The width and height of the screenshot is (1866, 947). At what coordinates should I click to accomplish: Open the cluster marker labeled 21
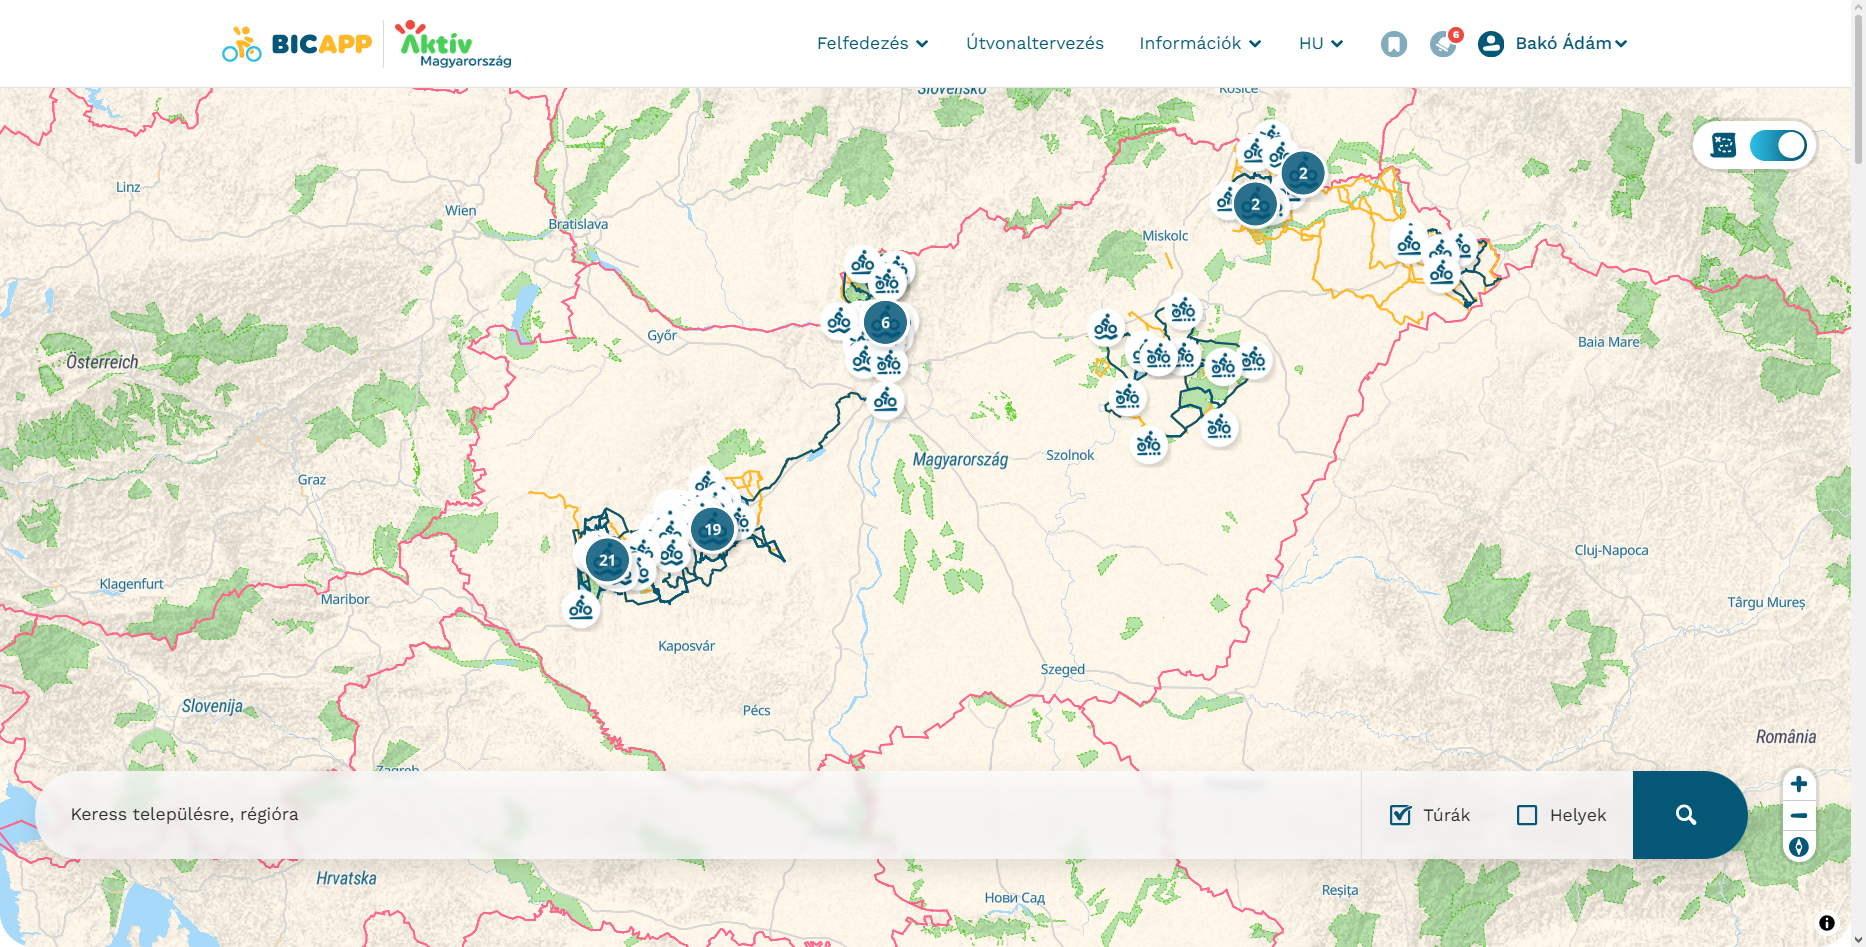click(607, 560)
